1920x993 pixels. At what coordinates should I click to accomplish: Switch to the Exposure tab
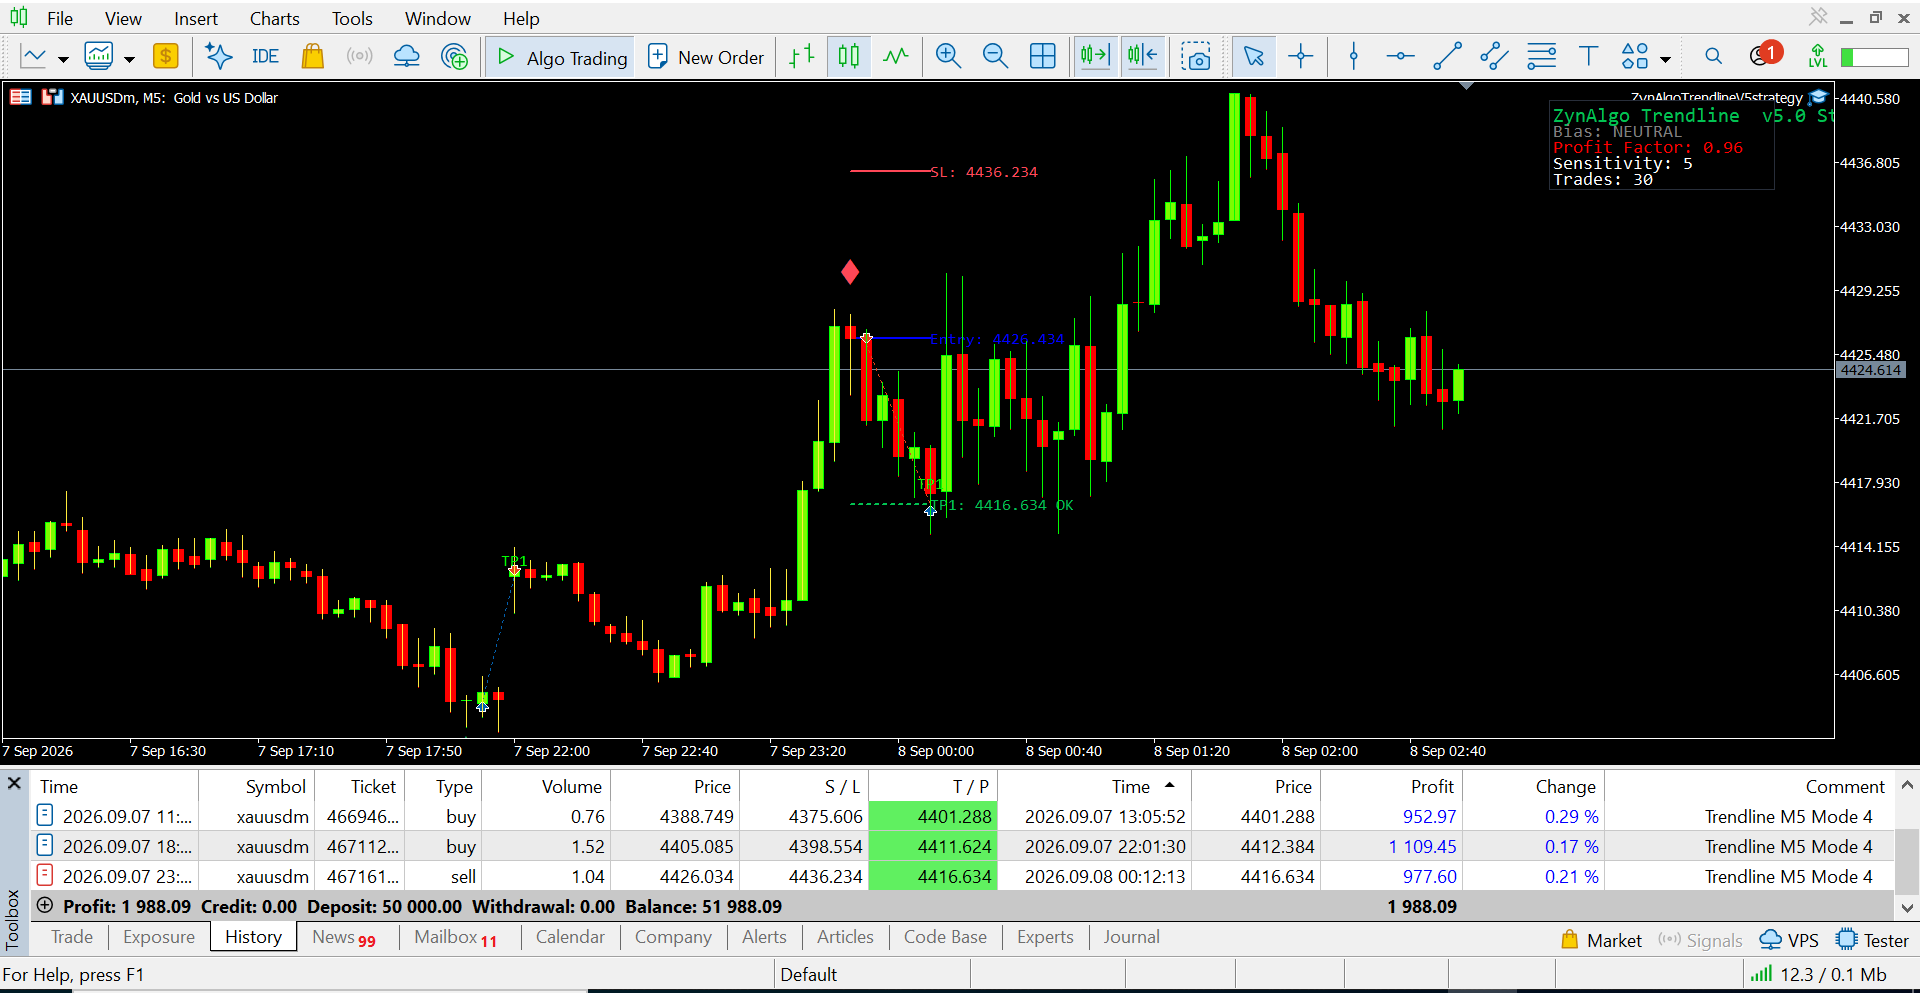tap(159, 937)
